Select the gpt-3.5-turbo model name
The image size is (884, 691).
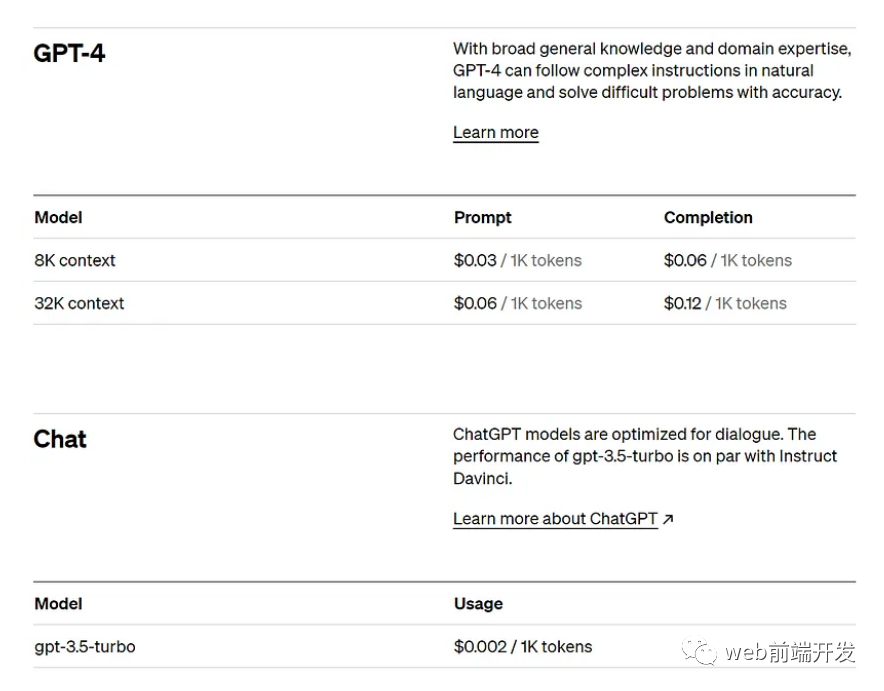click(85, 647)
